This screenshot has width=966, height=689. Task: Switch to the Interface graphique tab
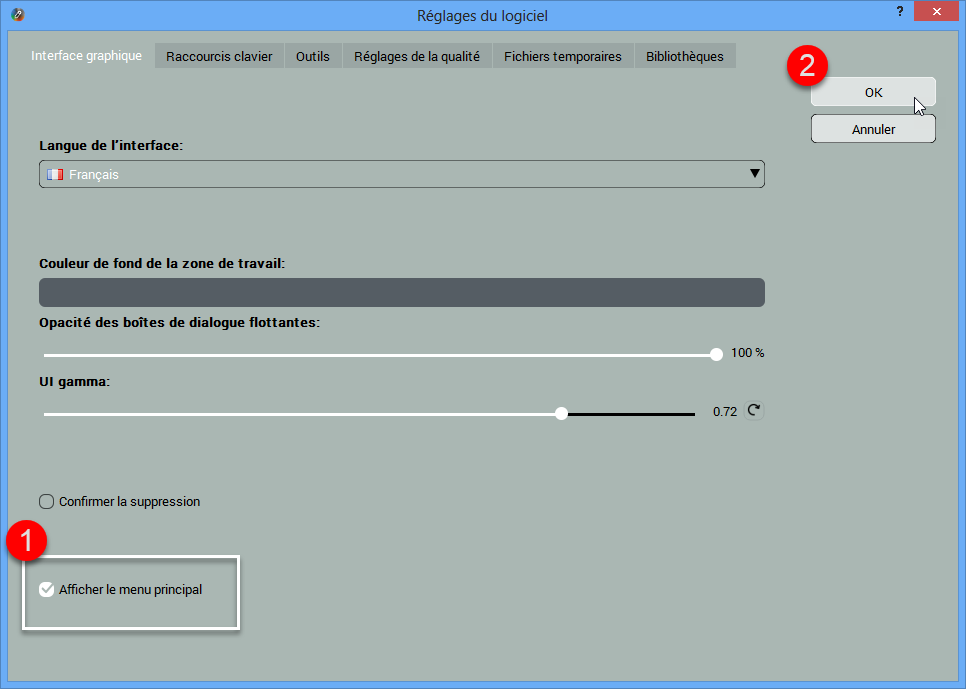tap(86, 55)
